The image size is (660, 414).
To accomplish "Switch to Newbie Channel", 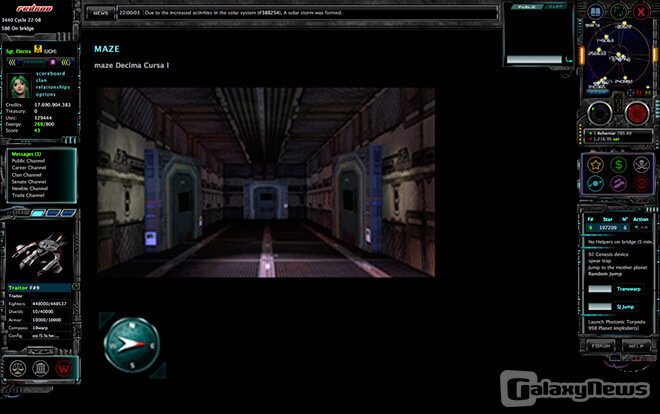I will click(29, 188).
